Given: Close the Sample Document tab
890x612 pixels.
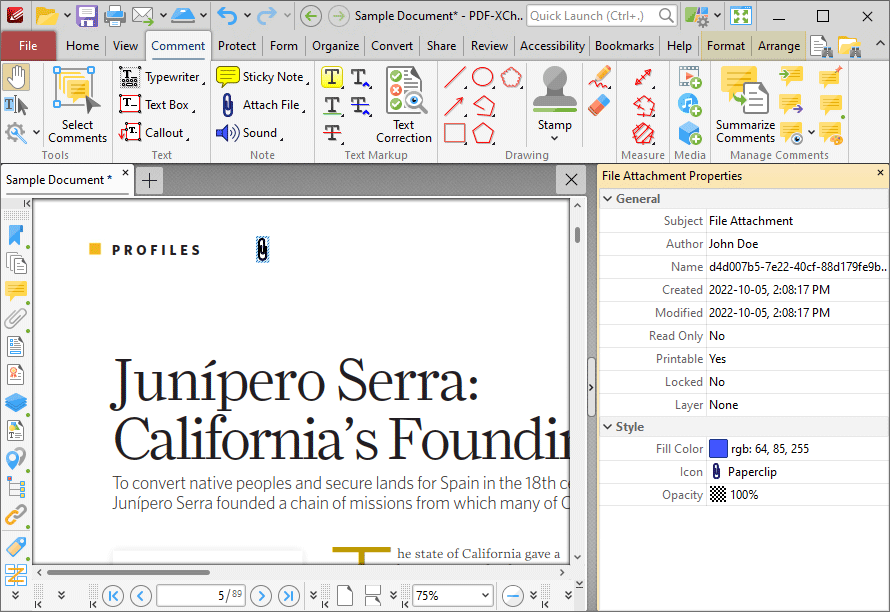Looking at the screenshot, I should pos(125,172).
